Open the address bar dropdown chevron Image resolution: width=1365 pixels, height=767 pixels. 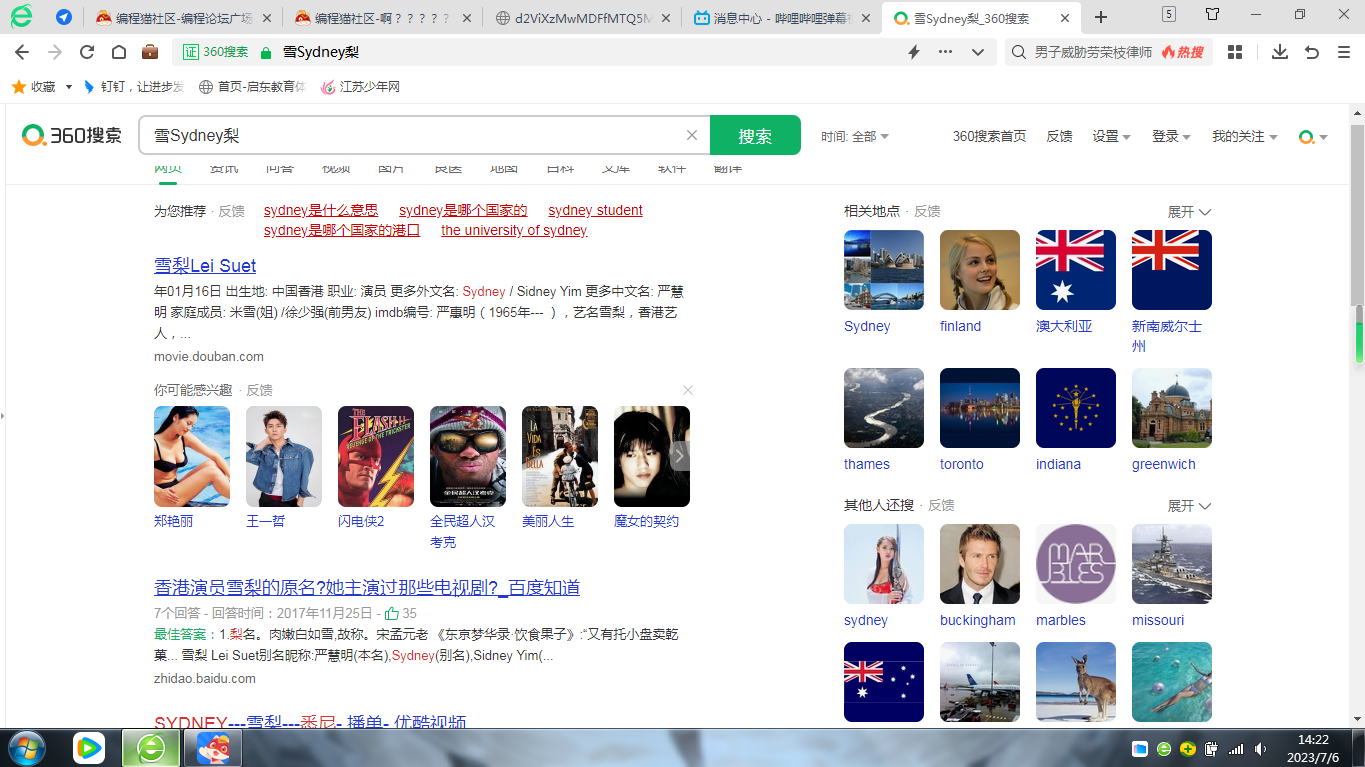click(978, 52)
